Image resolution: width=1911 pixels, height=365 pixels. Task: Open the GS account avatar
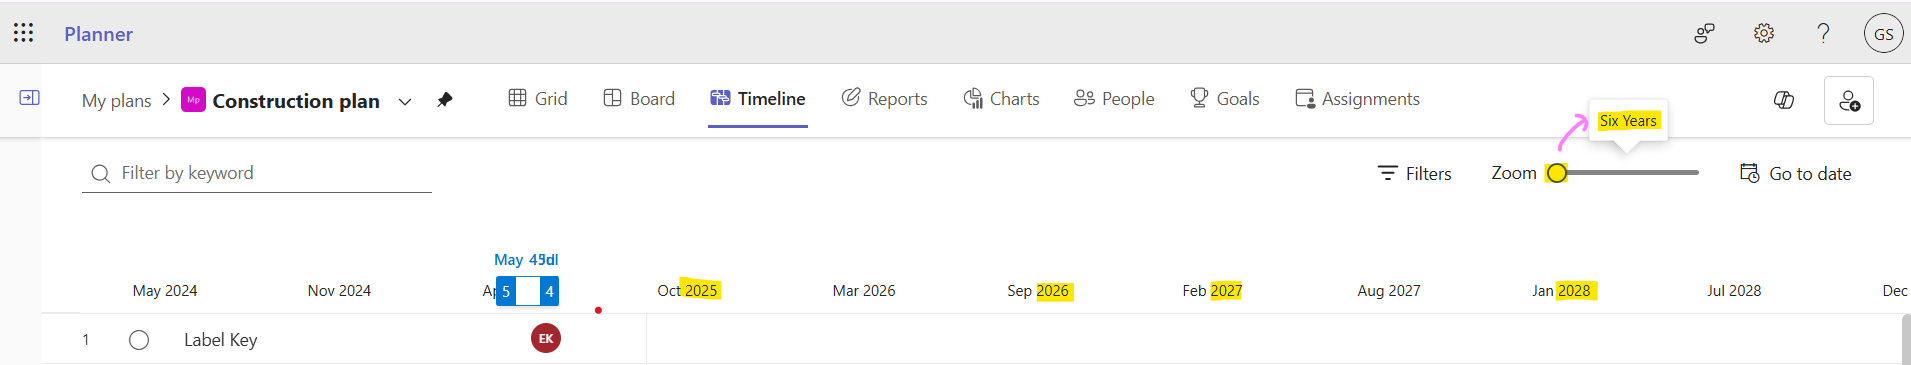1883,34
